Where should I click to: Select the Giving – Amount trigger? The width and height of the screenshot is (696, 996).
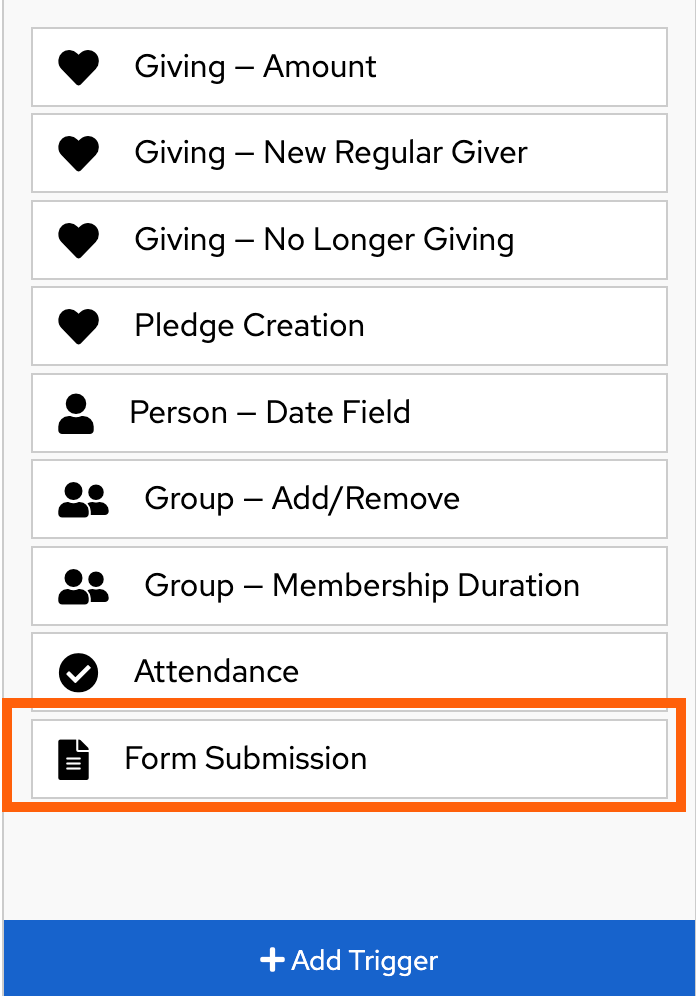click(x=348, y=66)
